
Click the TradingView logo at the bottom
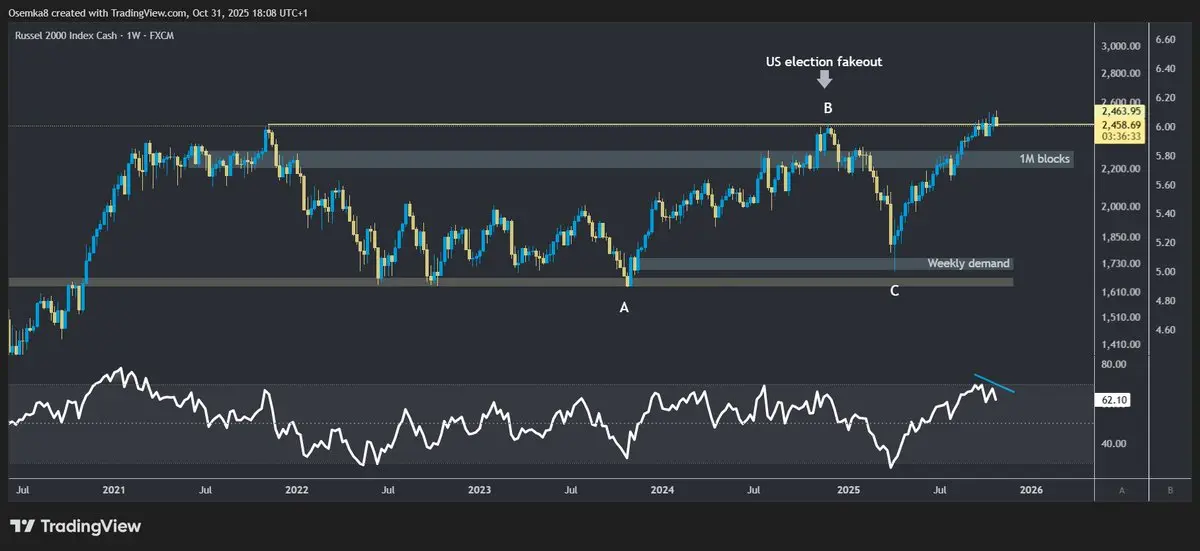(x=75, y=526)
